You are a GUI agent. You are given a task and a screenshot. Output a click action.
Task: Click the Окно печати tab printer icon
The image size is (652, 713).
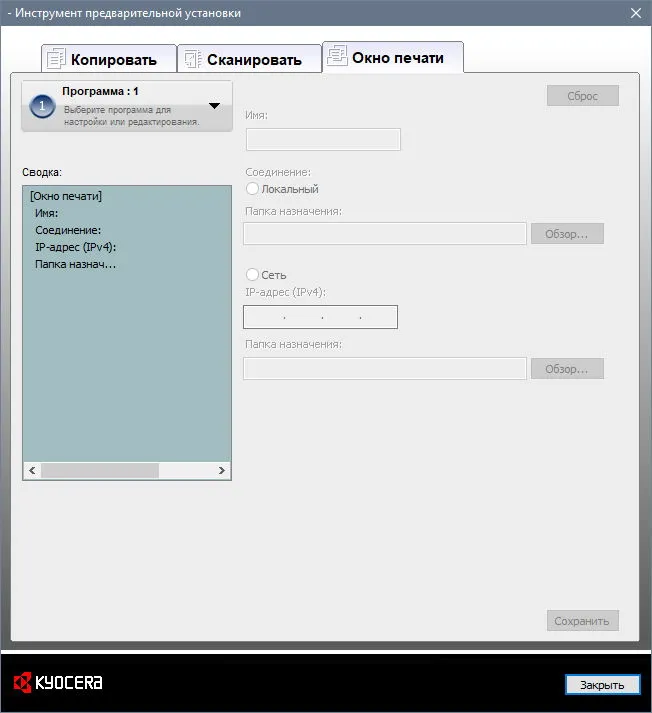pyautogui.click(x=337, y=55)
